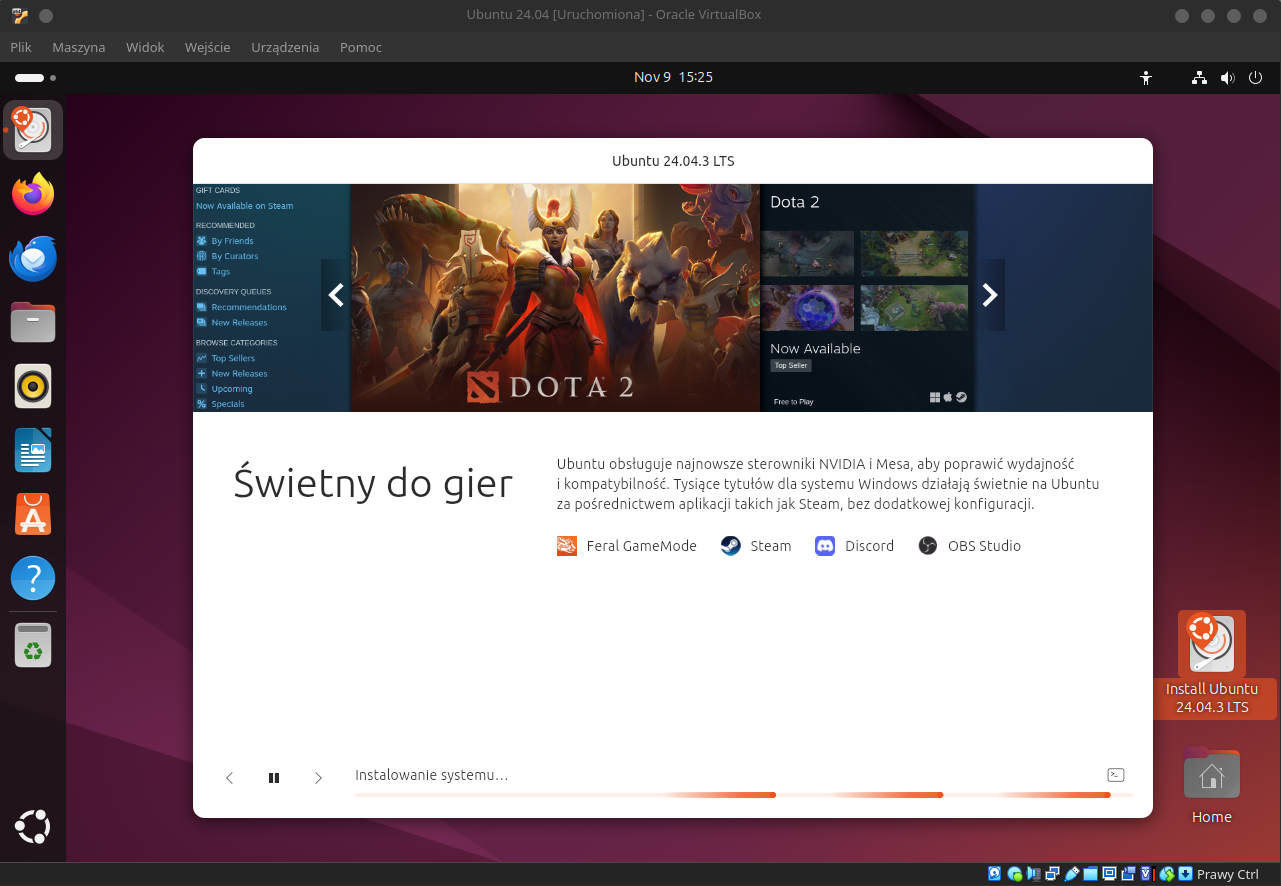Viewport: 1281px width, 886px height.
Task: Open the Urządzenia menu
Action: click(285, 47)
